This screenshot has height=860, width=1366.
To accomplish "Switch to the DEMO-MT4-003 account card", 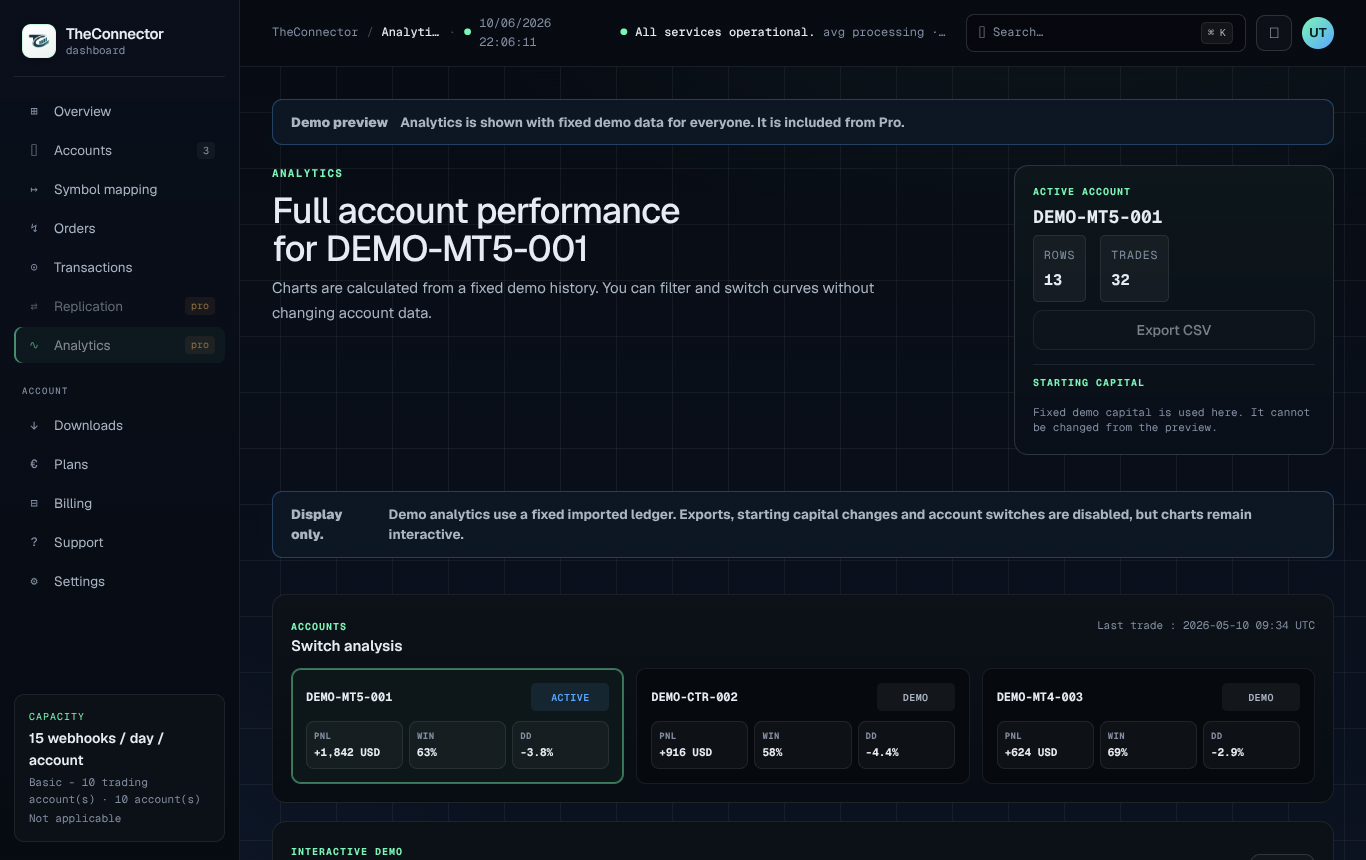I will [x=1148, y=726].
